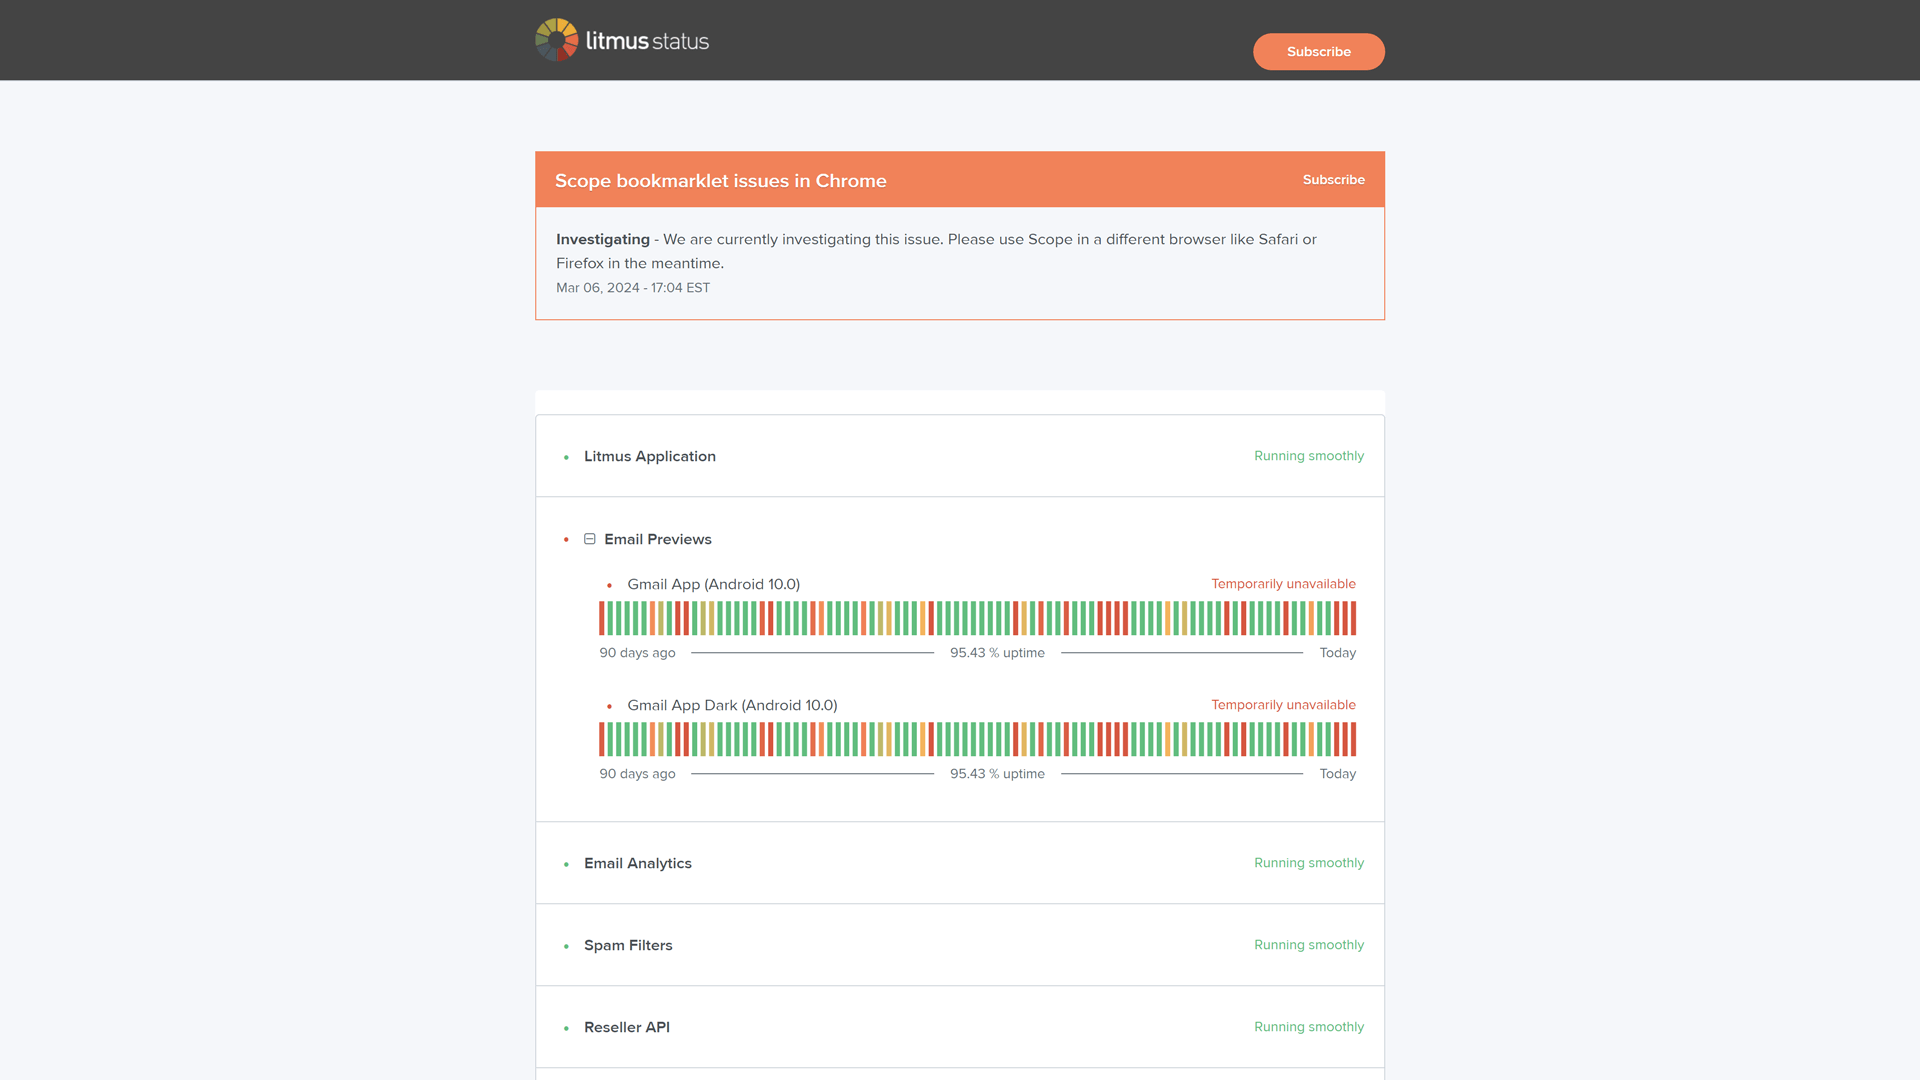Screen dimensions: 1920x1080
Task: Click the orange Subscribe button in the header
Action: (1318, 51)
